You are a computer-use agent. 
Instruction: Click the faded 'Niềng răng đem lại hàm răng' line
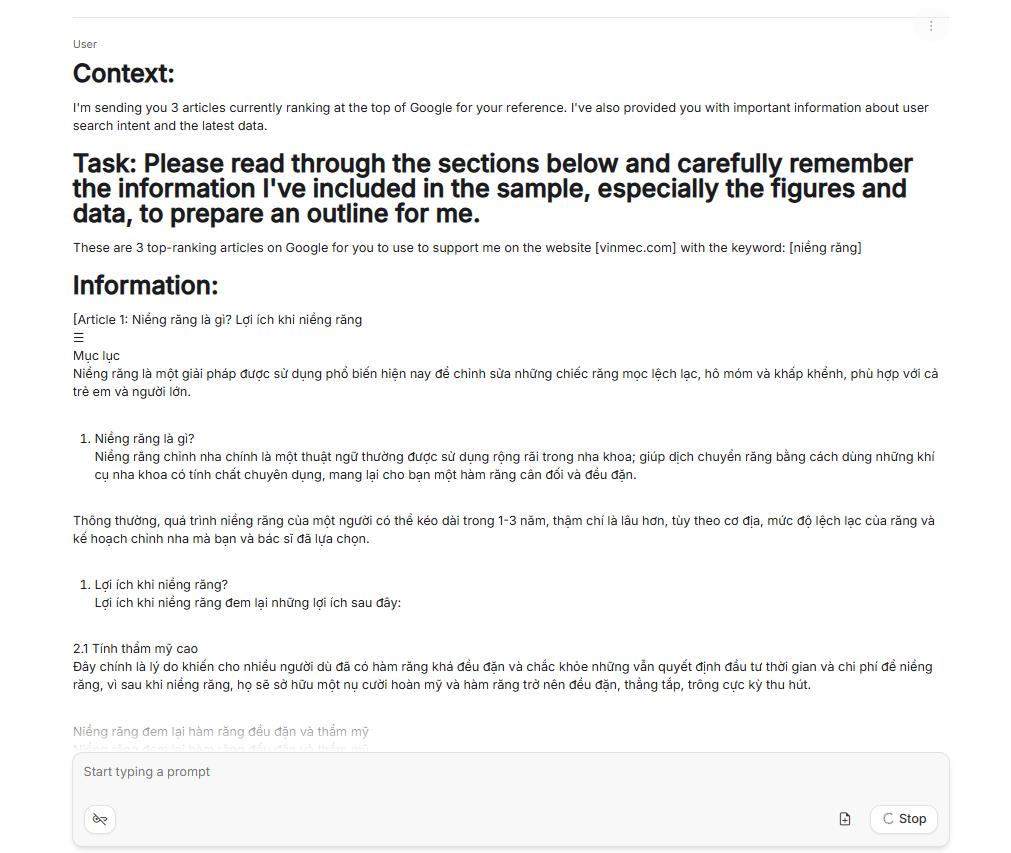[x=221, y=732]
